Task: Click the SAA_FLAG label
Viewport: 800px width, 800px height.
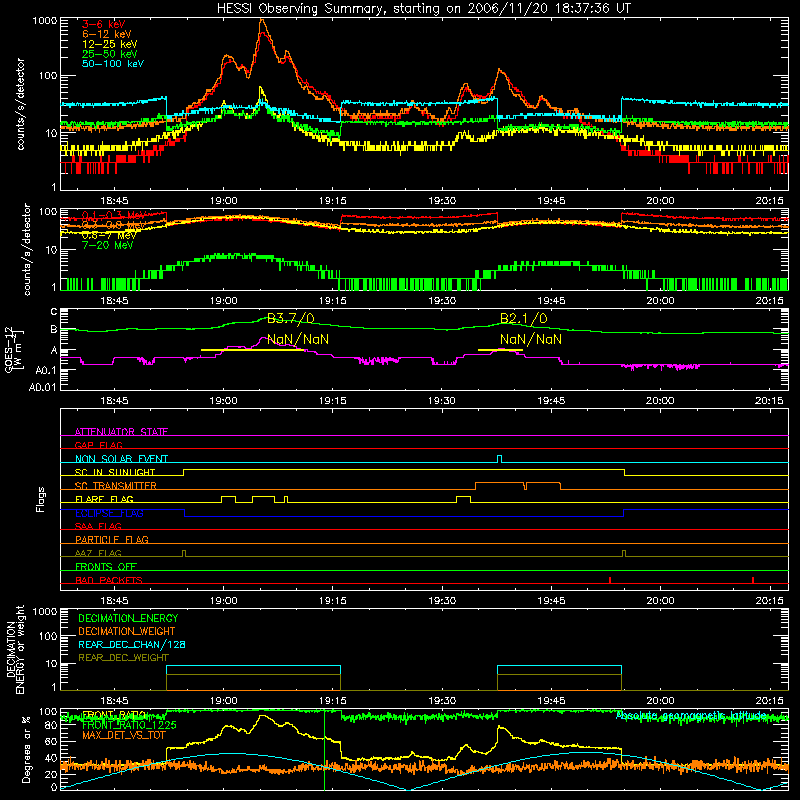Action: [98, 526]
